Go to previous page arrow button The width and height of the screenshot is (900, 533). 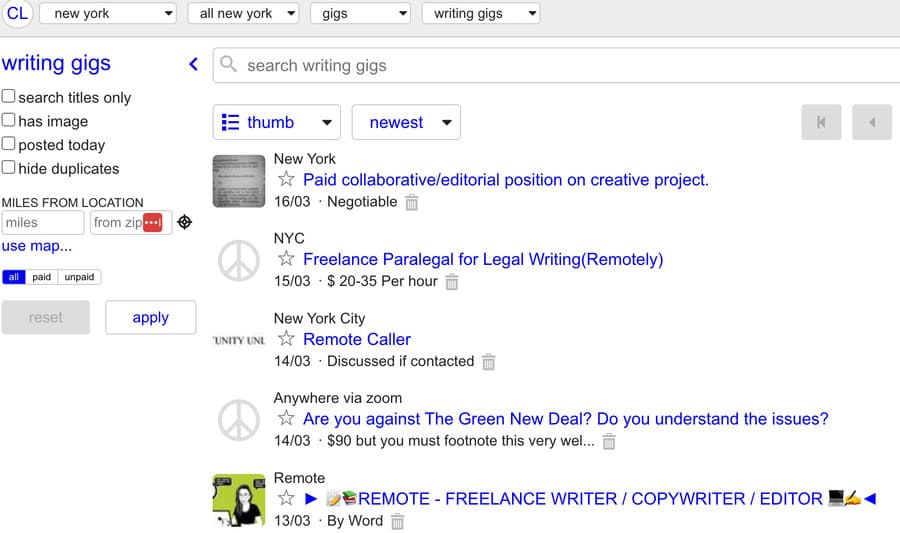tap(871, 123)
